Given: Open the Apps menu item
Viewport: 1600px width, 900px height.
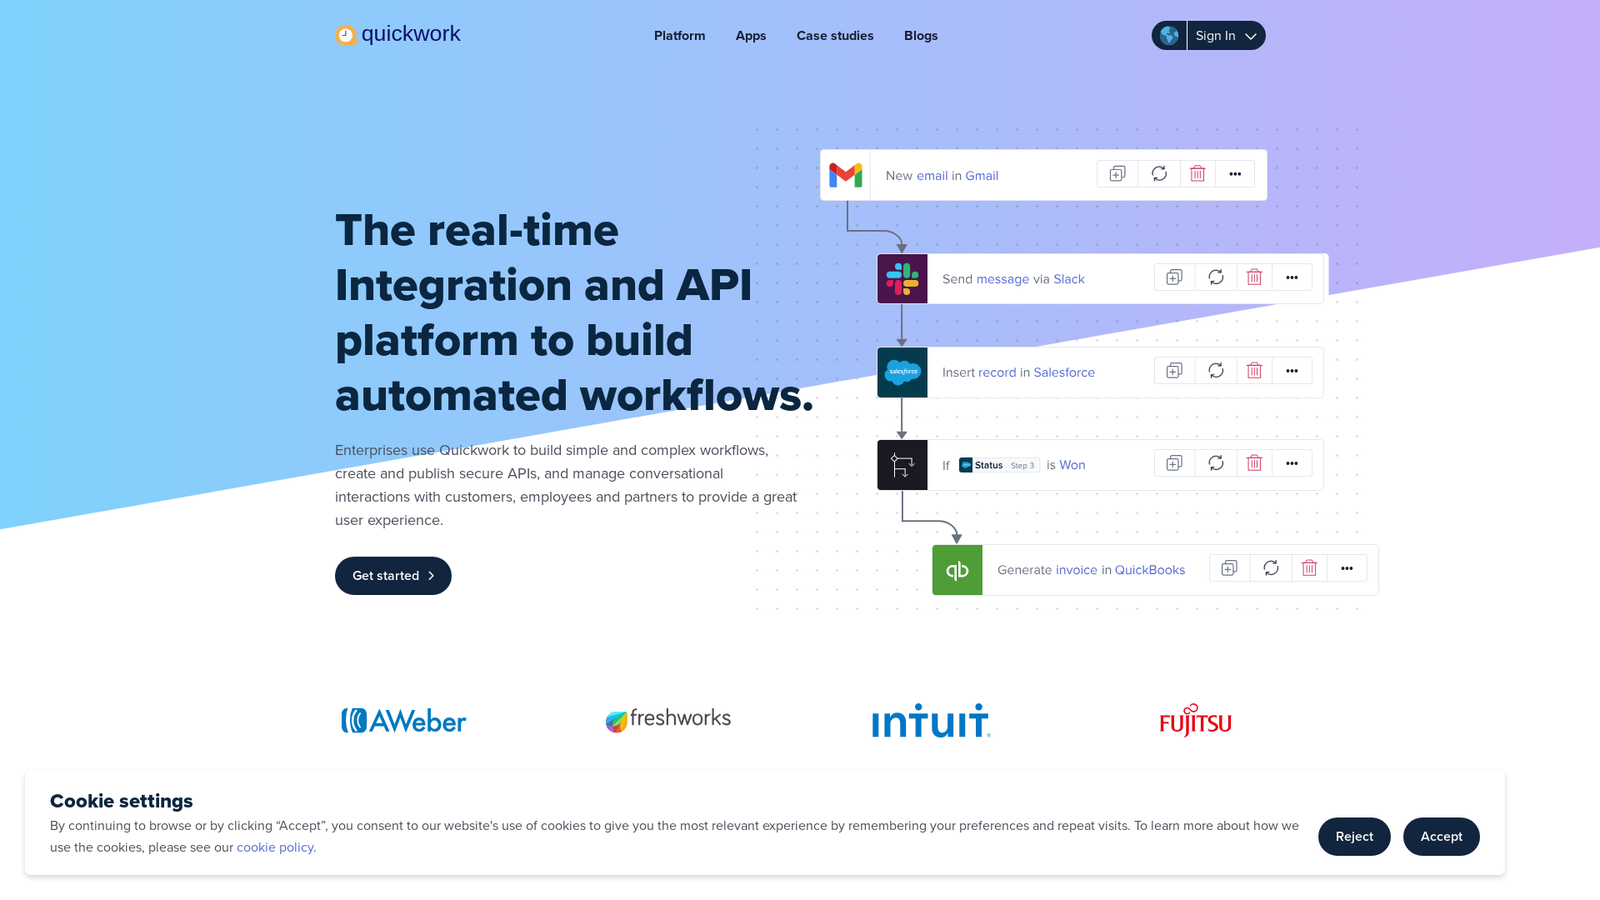Looking at the screenshot, I should pyautogui.click(x=751, y=36).
